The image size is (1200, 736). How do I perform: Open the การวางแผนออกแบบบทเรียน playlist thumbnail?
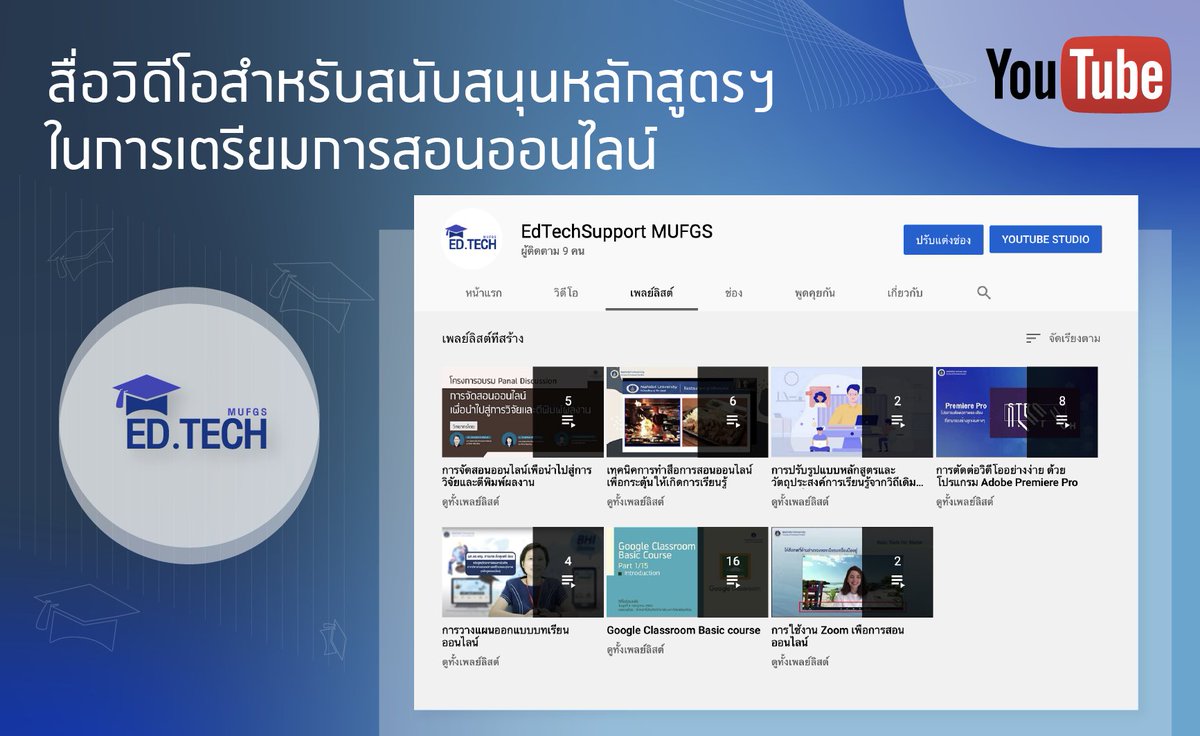click(x=523, y=572)
